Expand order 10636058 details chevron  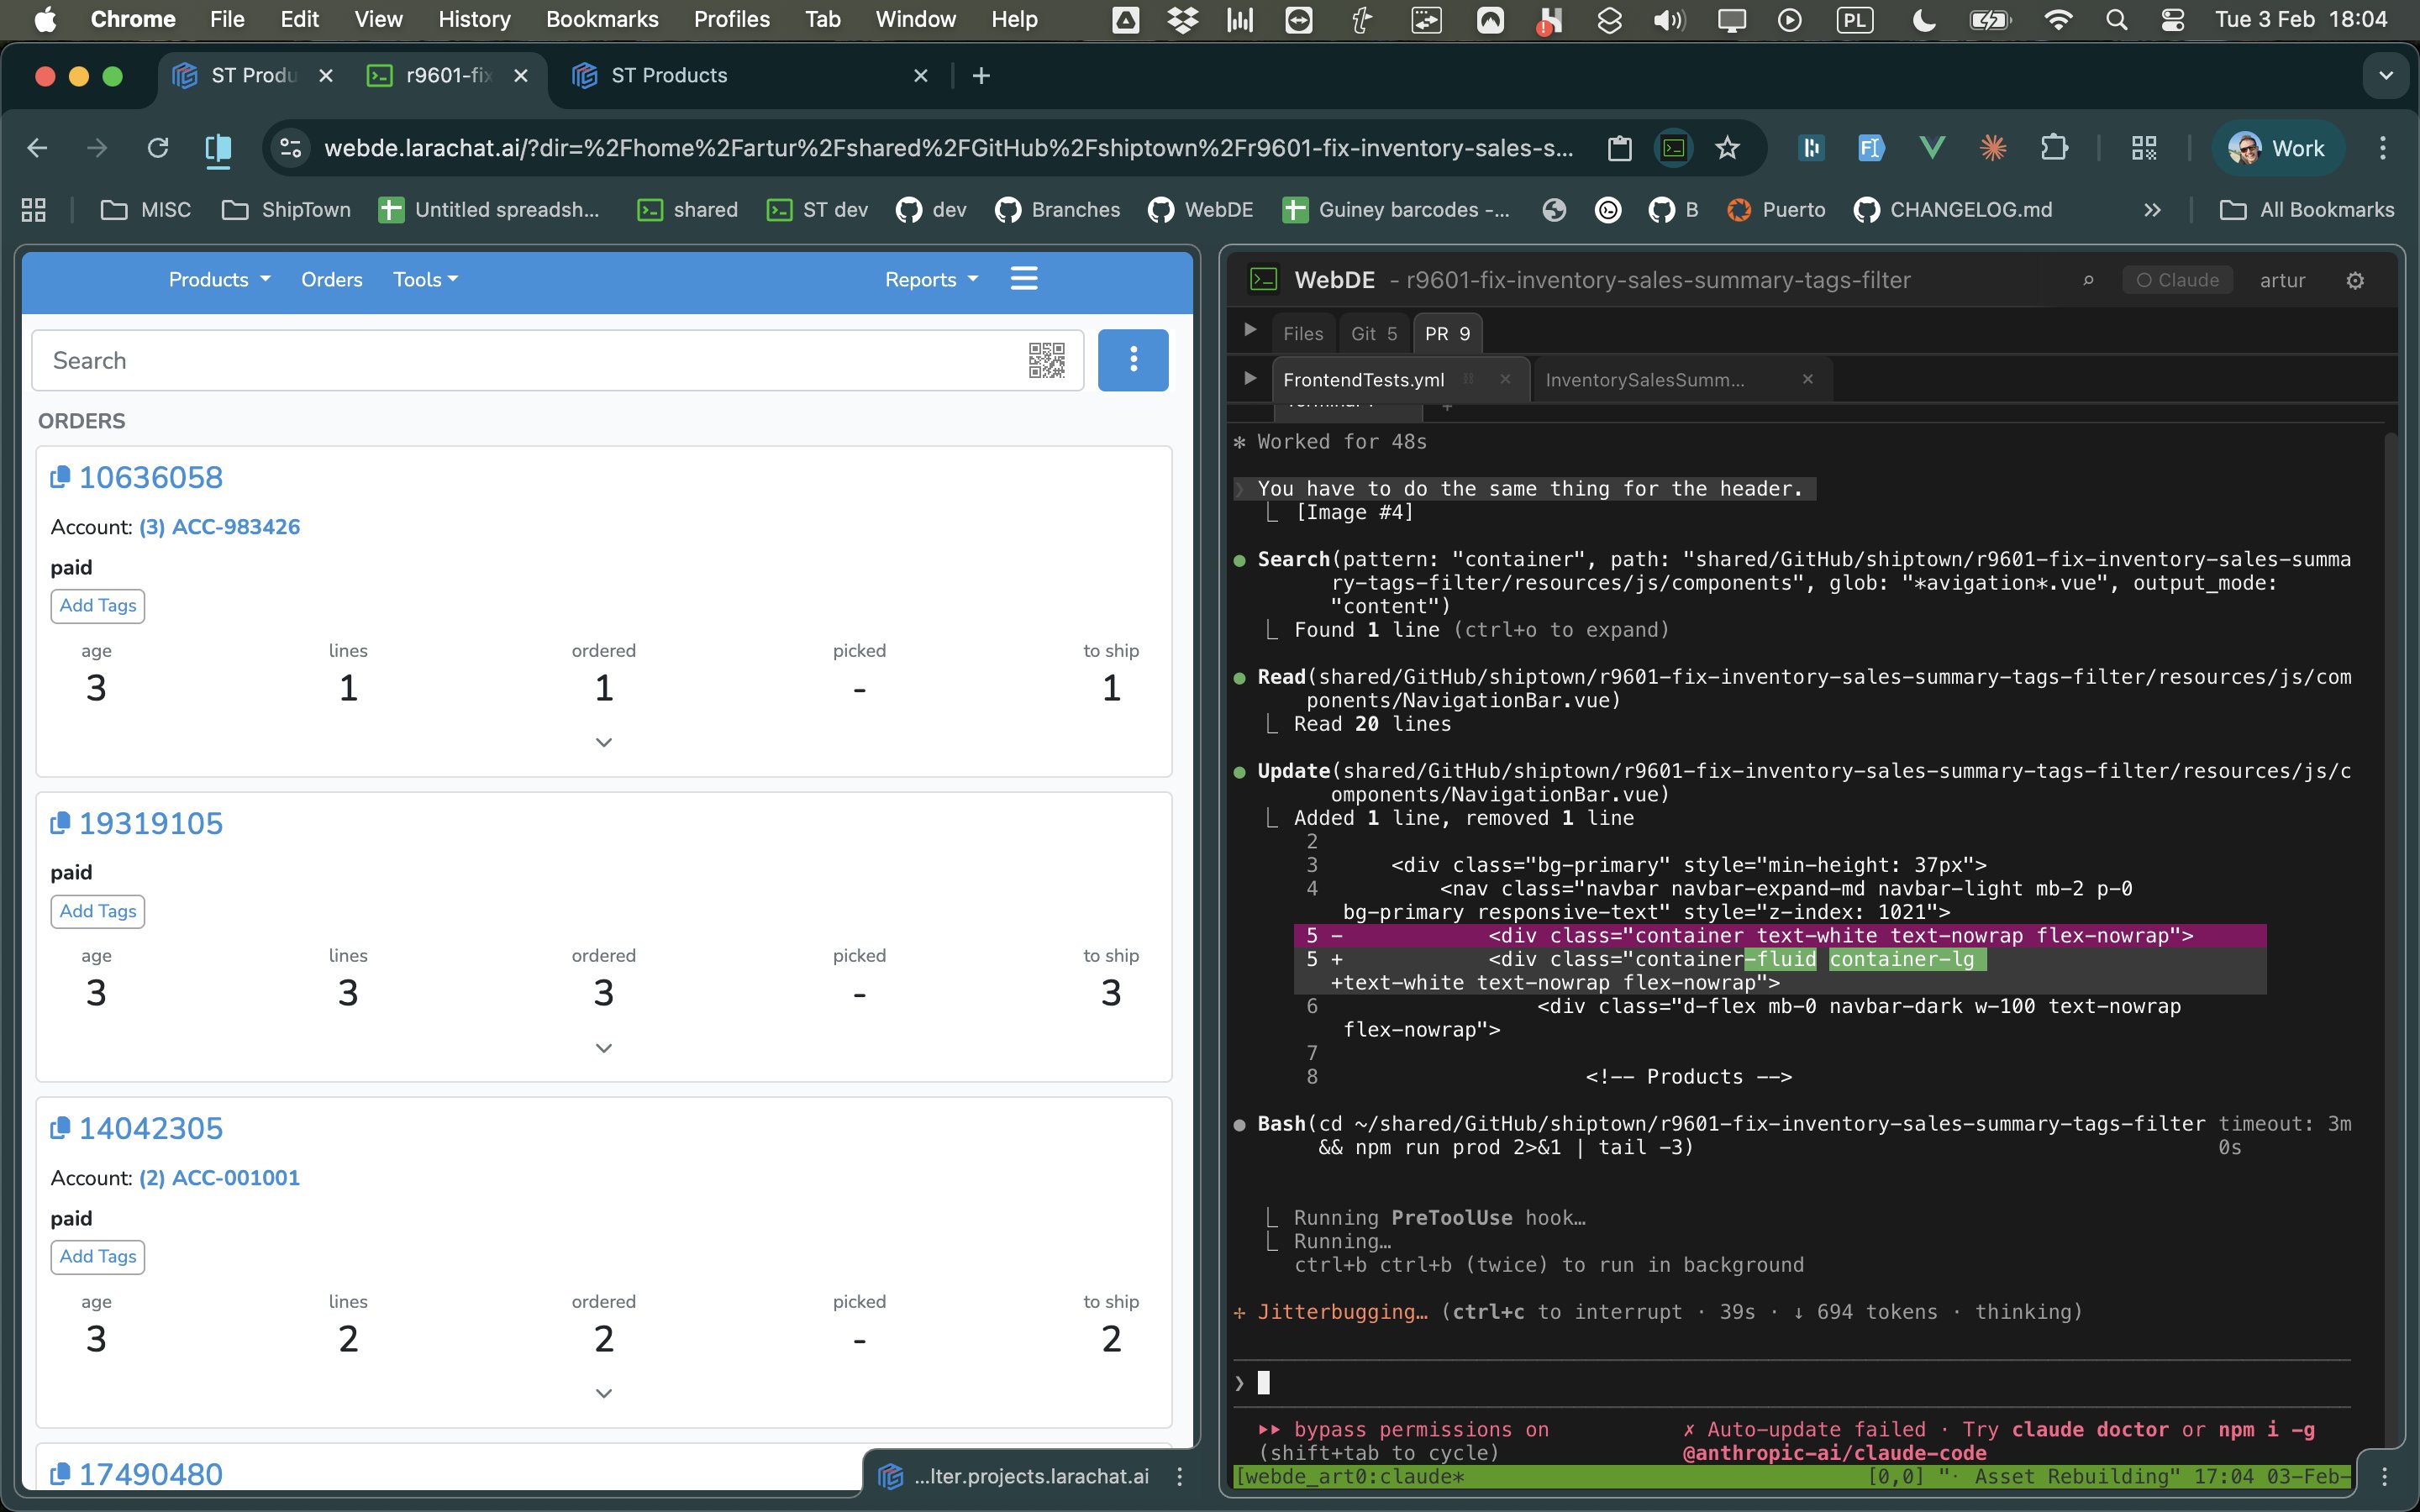603,742
